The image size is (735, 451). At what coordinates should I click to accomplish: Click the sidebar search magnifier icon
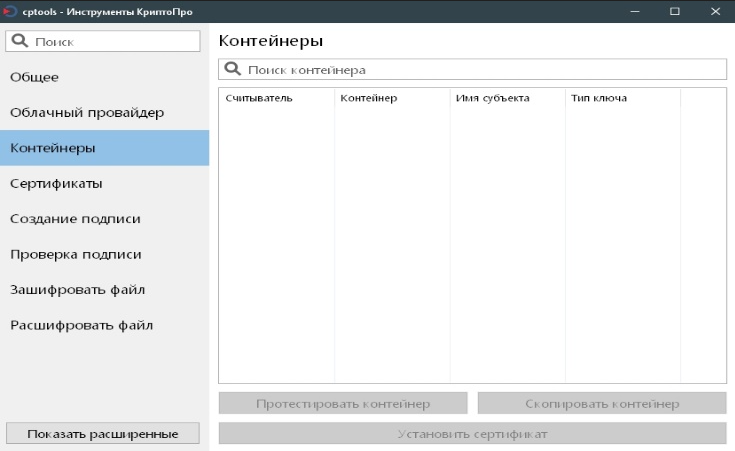[x=20, y=41]
